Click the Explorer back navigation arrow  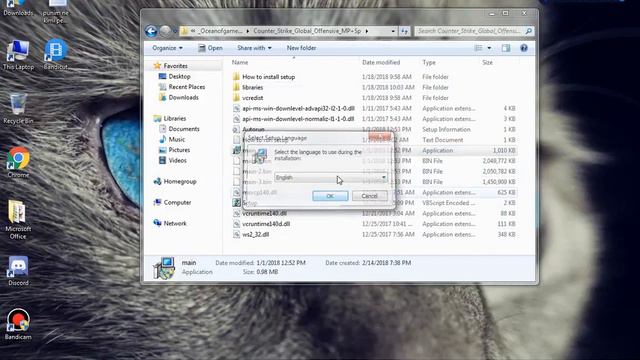[x=151, y=31]
